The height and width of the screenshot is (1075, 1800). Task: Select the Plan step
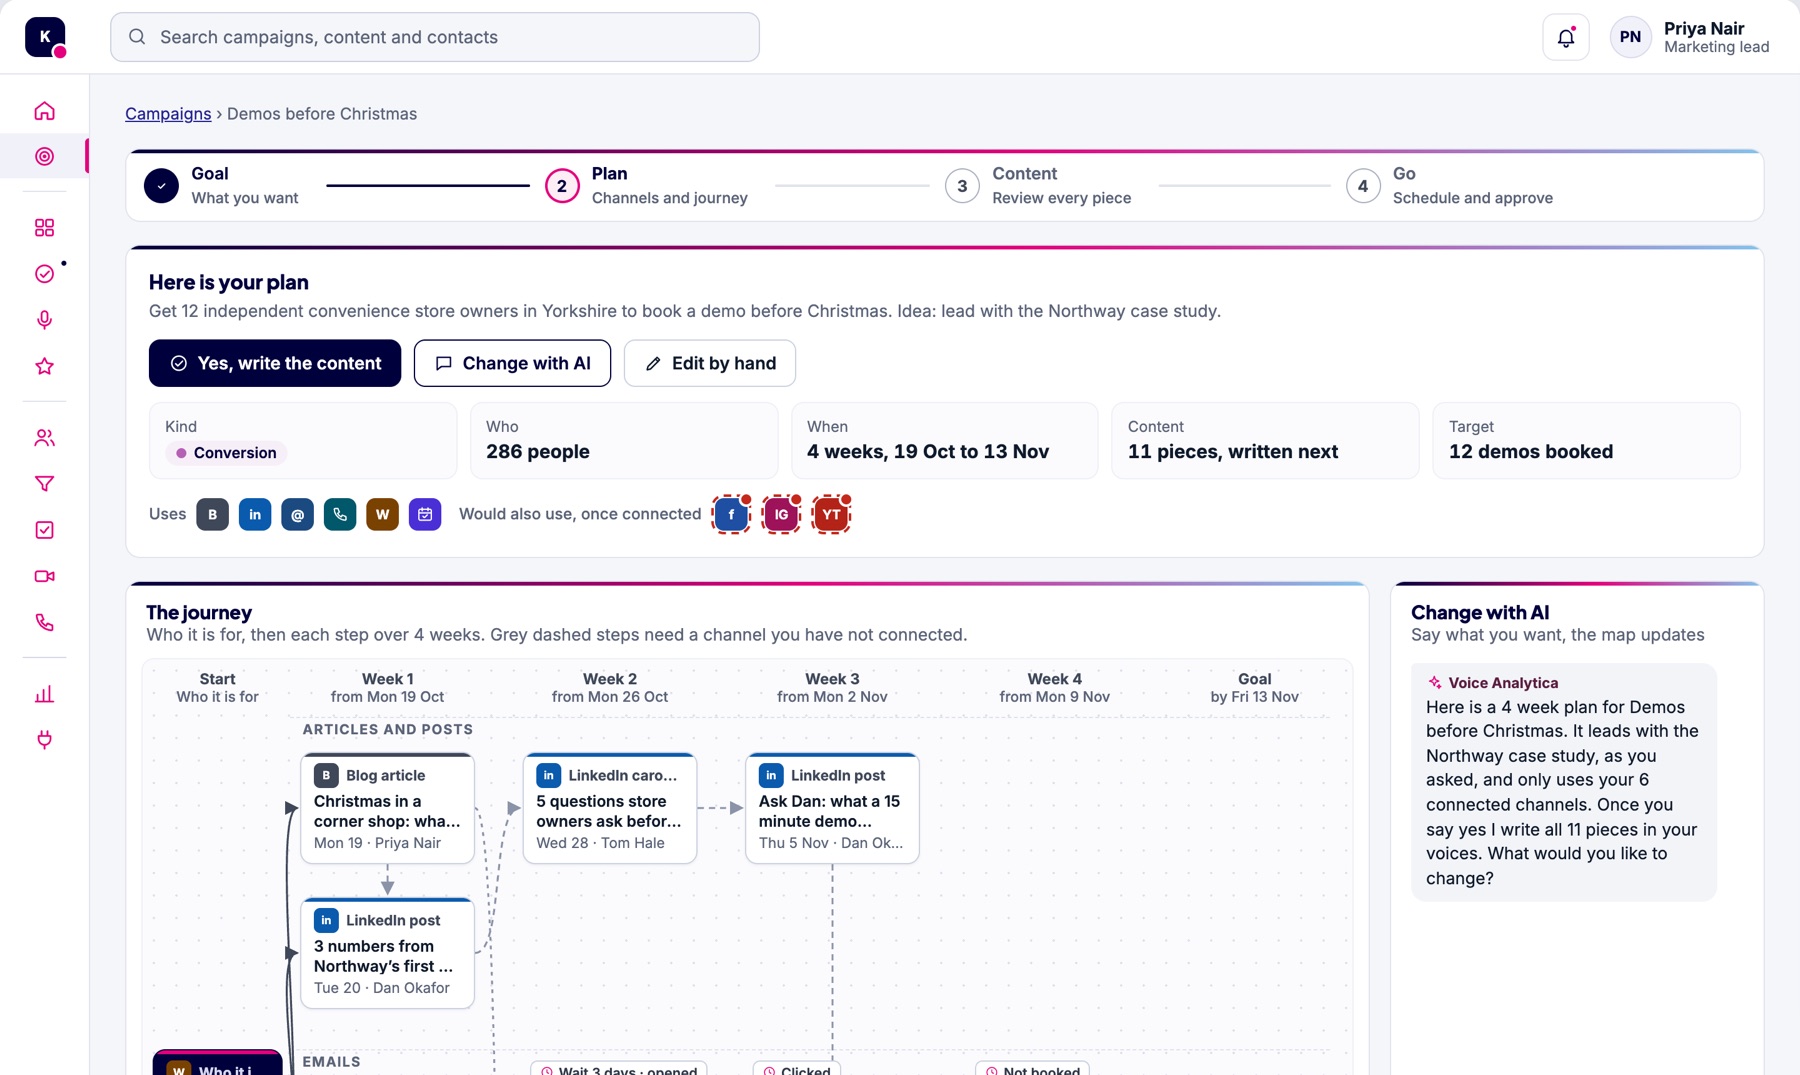tap(646, 186)
